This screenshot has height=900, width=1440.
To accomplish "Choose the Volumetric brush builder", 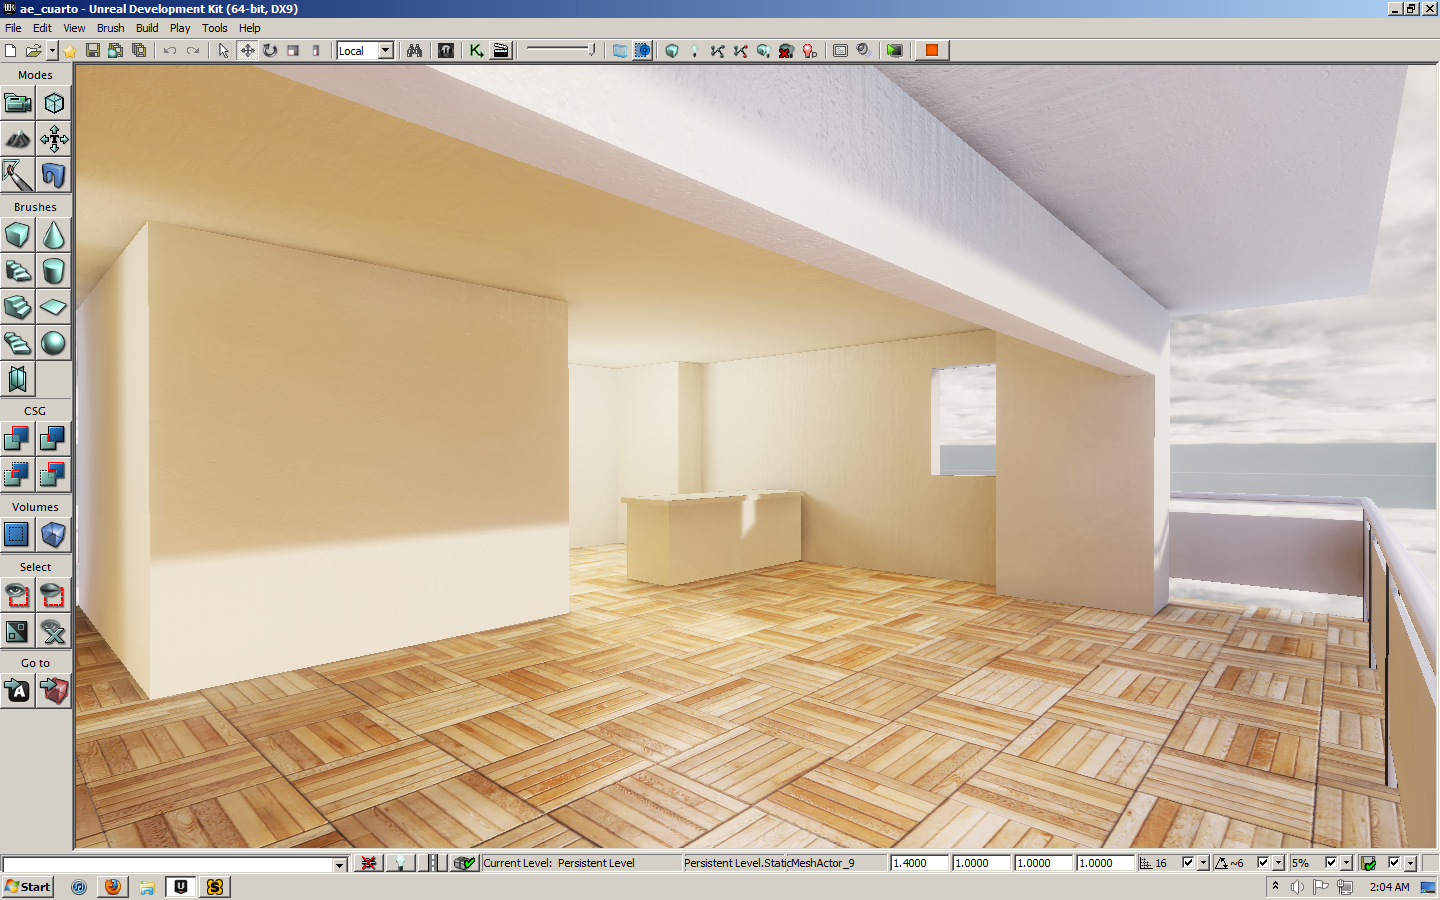I will 18,379.
